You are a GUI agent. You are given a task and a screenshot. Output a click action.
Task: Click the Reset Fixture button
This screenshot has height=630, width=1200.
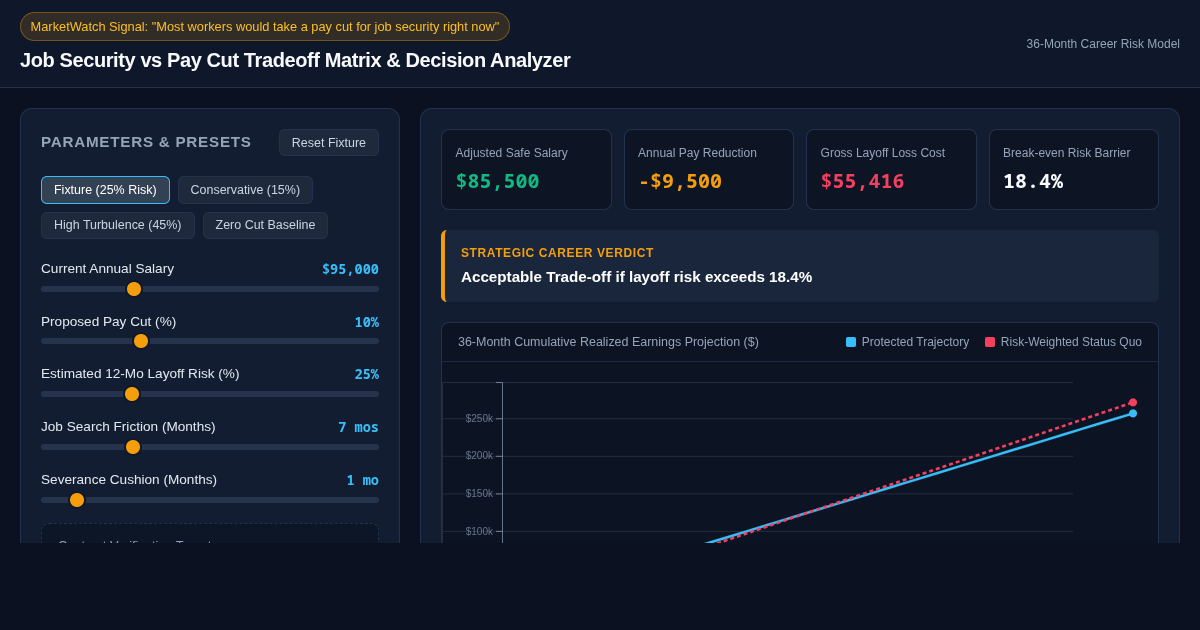point(329,143)
